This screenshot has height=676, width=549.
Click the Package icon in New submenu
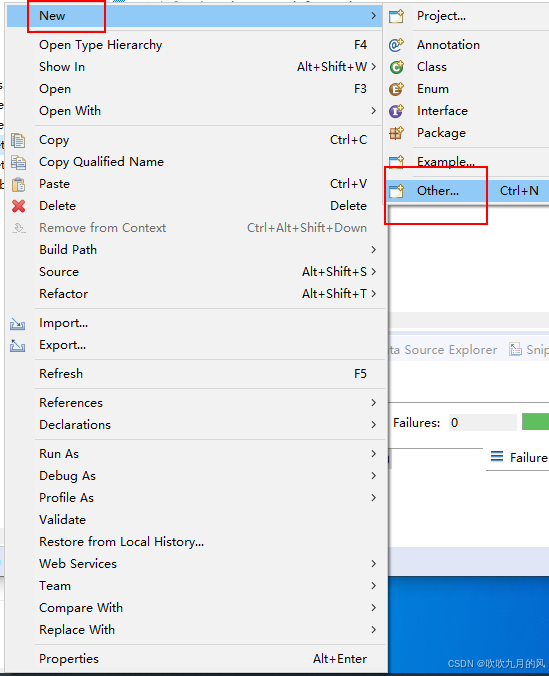point(396,133)
